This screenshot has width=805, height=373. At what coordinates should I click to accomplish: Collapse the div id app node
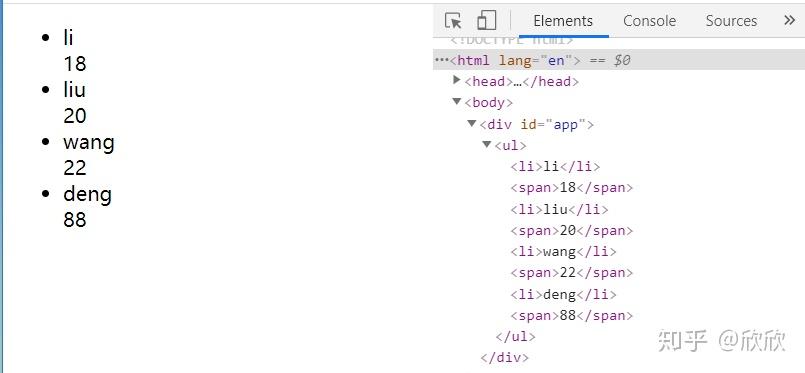pyautogui.click(x=472, y=123)
